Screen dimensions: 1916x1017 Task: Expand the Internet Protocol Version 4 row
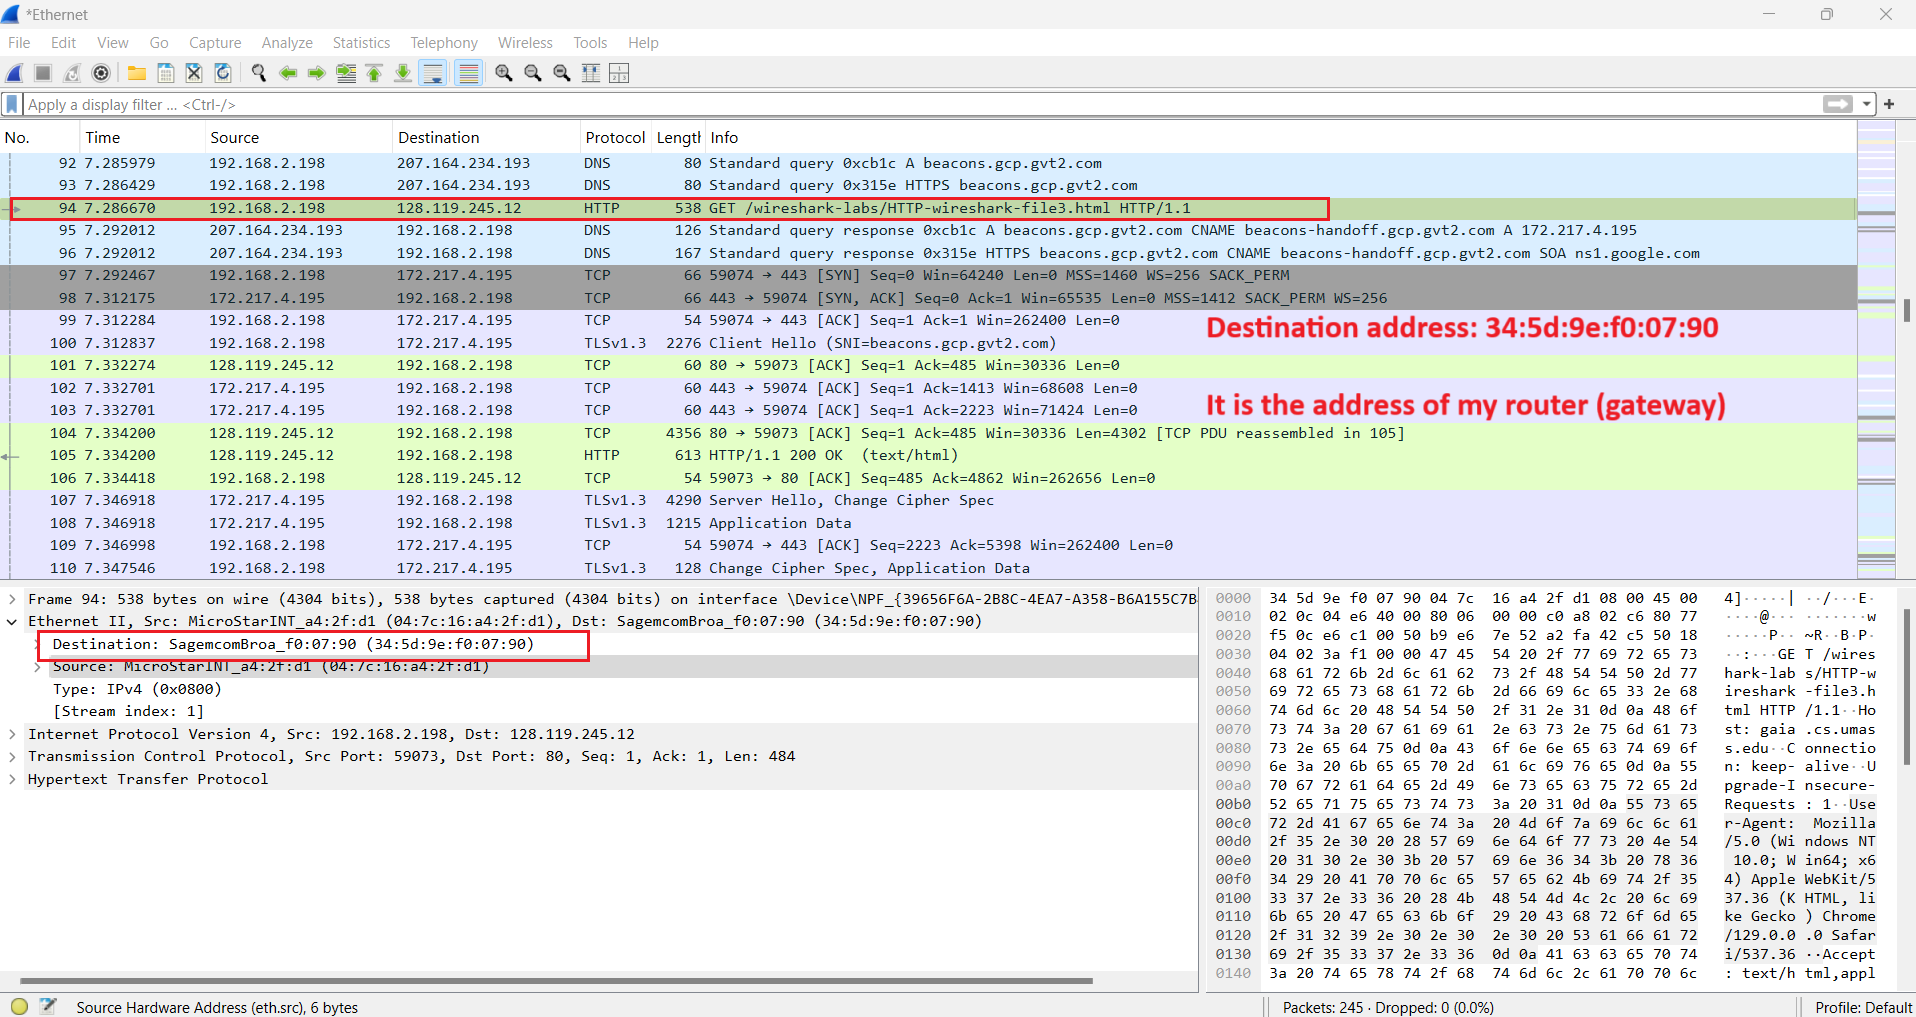[12, 734]
